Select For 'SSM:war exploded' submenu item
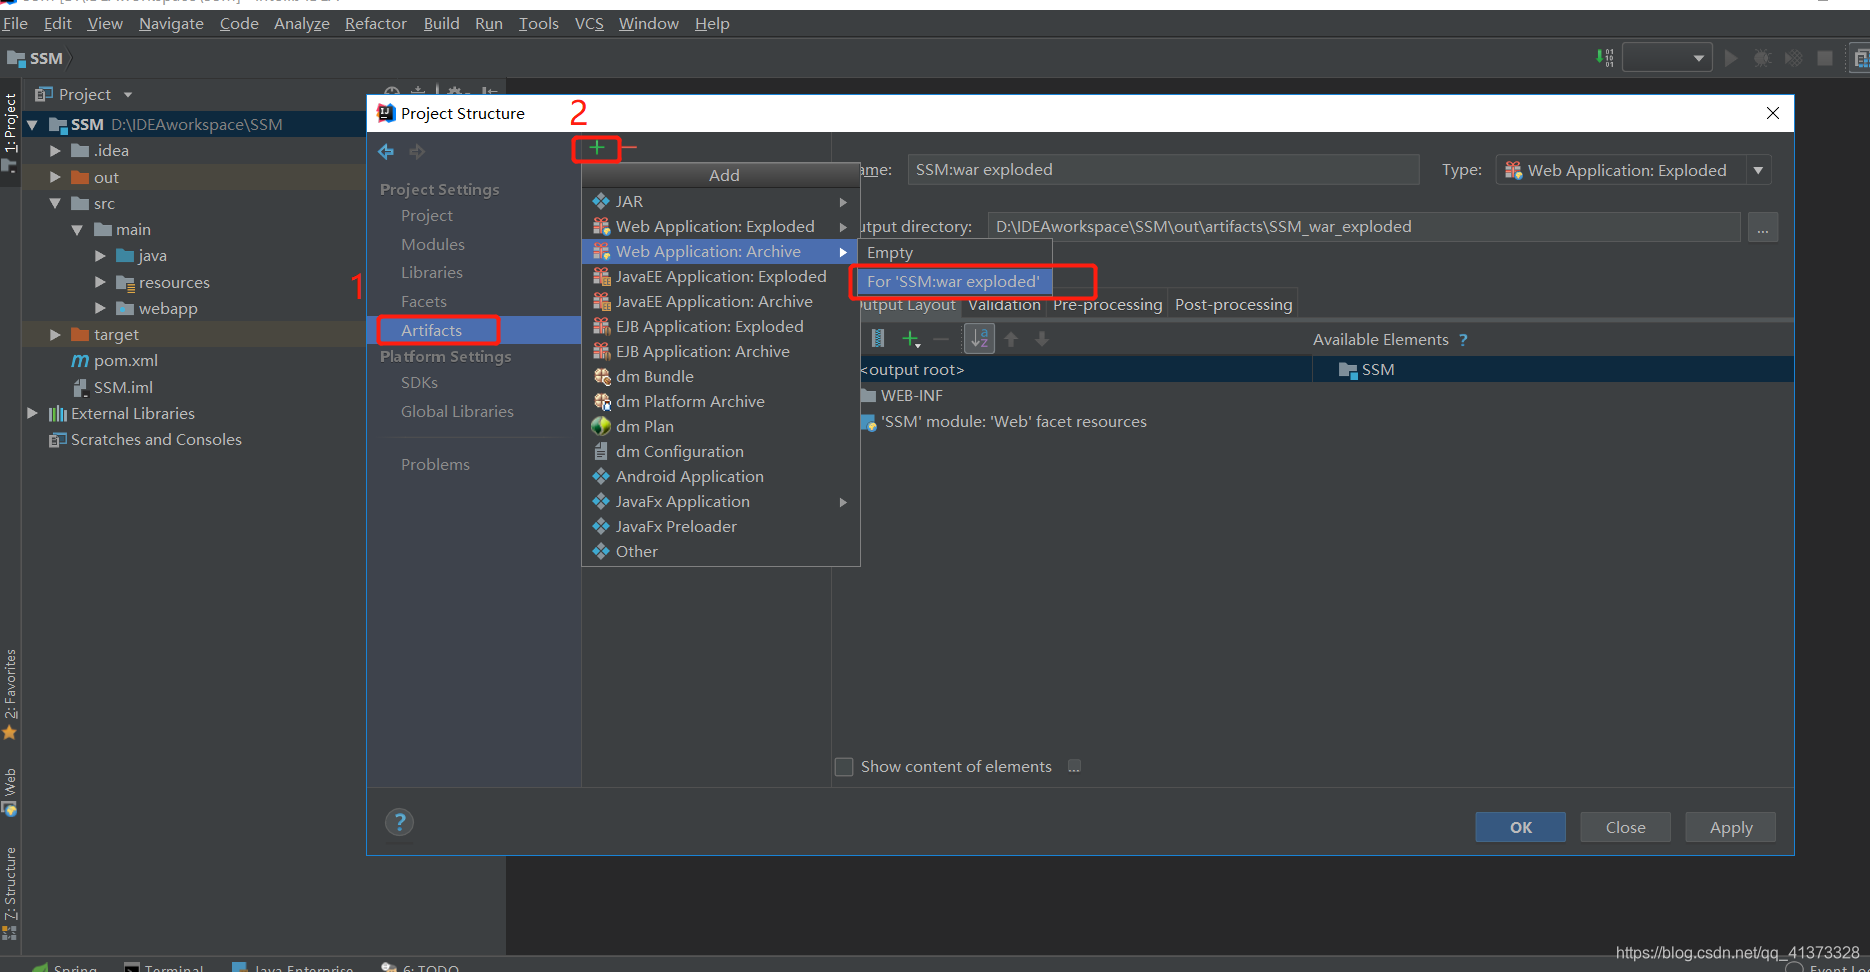Screen dimensions: 1870x972 [x=953, y=281]
